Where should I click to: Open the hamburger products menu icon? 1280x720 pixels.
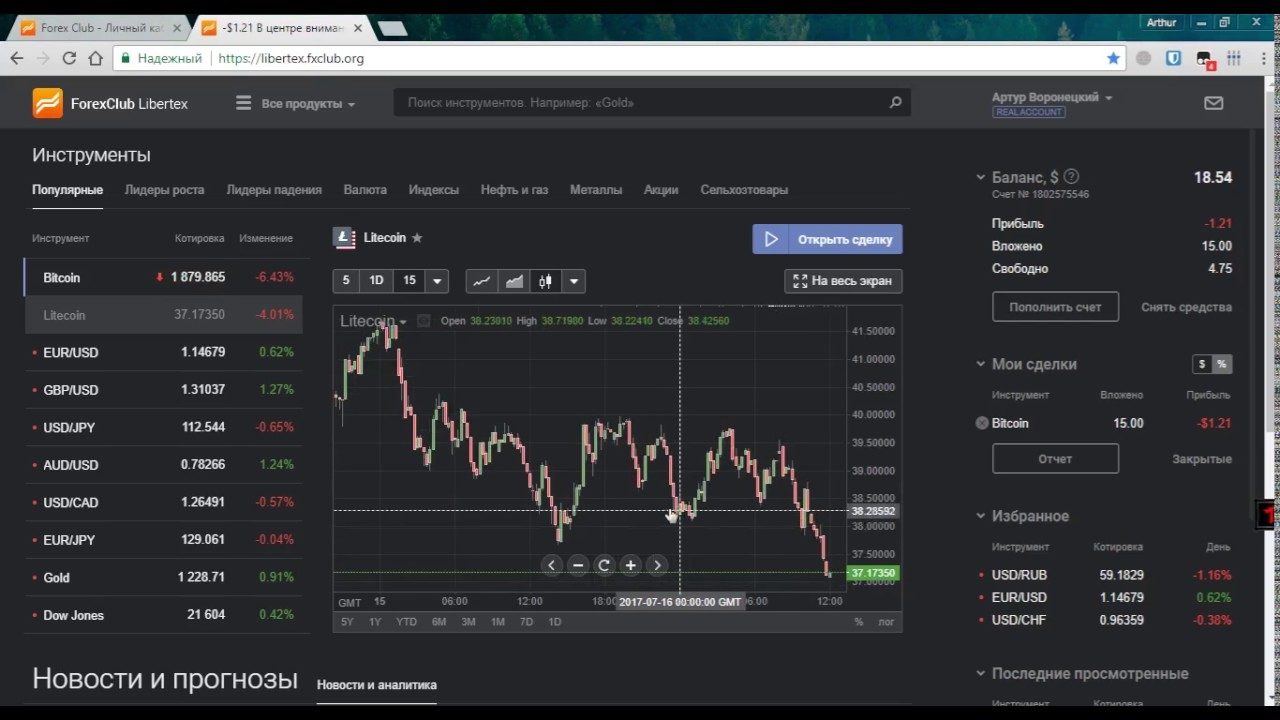pos(243,103)
